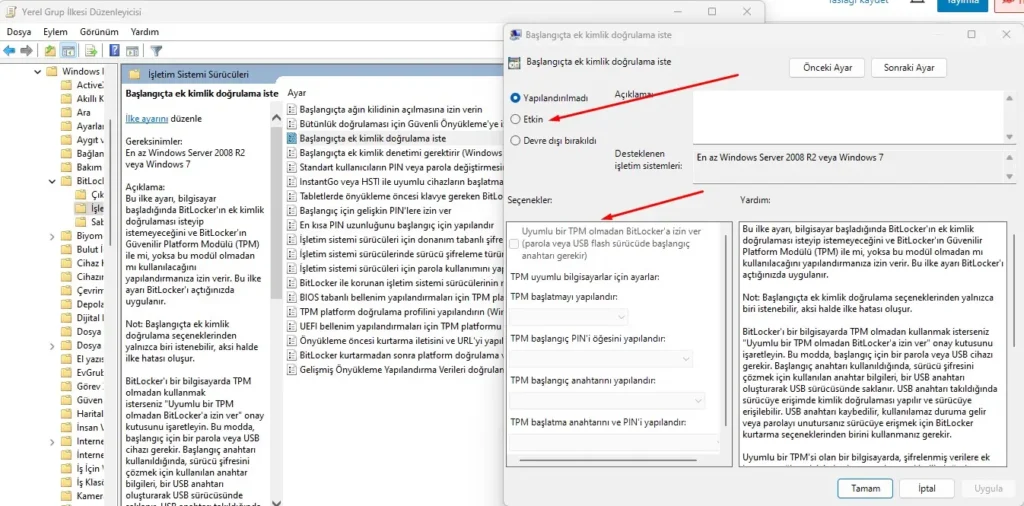Click the export list toolbar icon
Screen dimensions: 1024x506
(92, 50)
